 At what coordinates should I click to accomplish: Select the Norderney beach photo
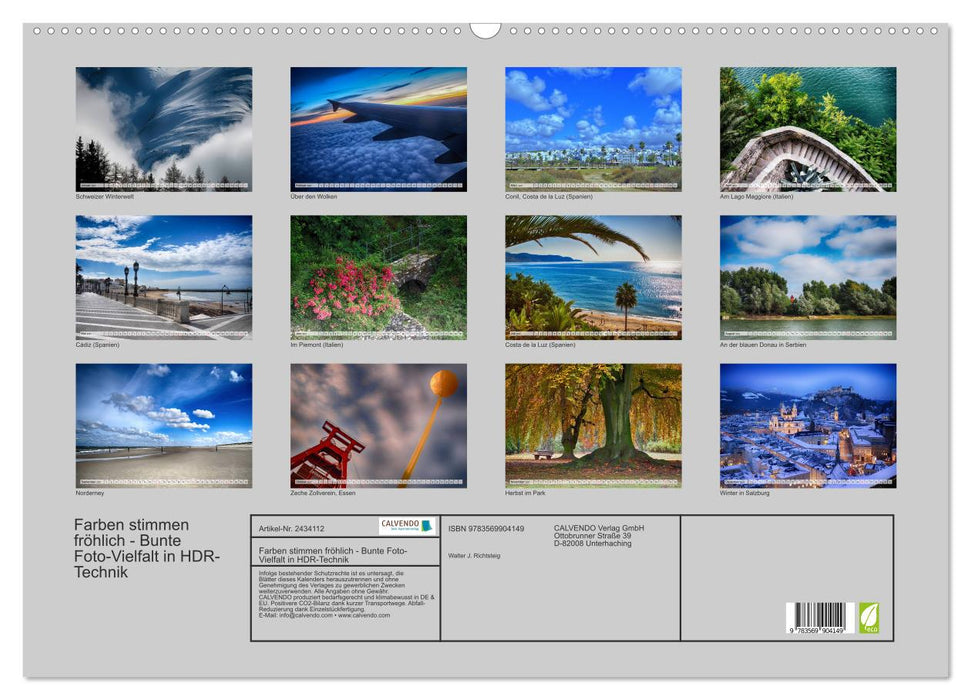(163, 426)
